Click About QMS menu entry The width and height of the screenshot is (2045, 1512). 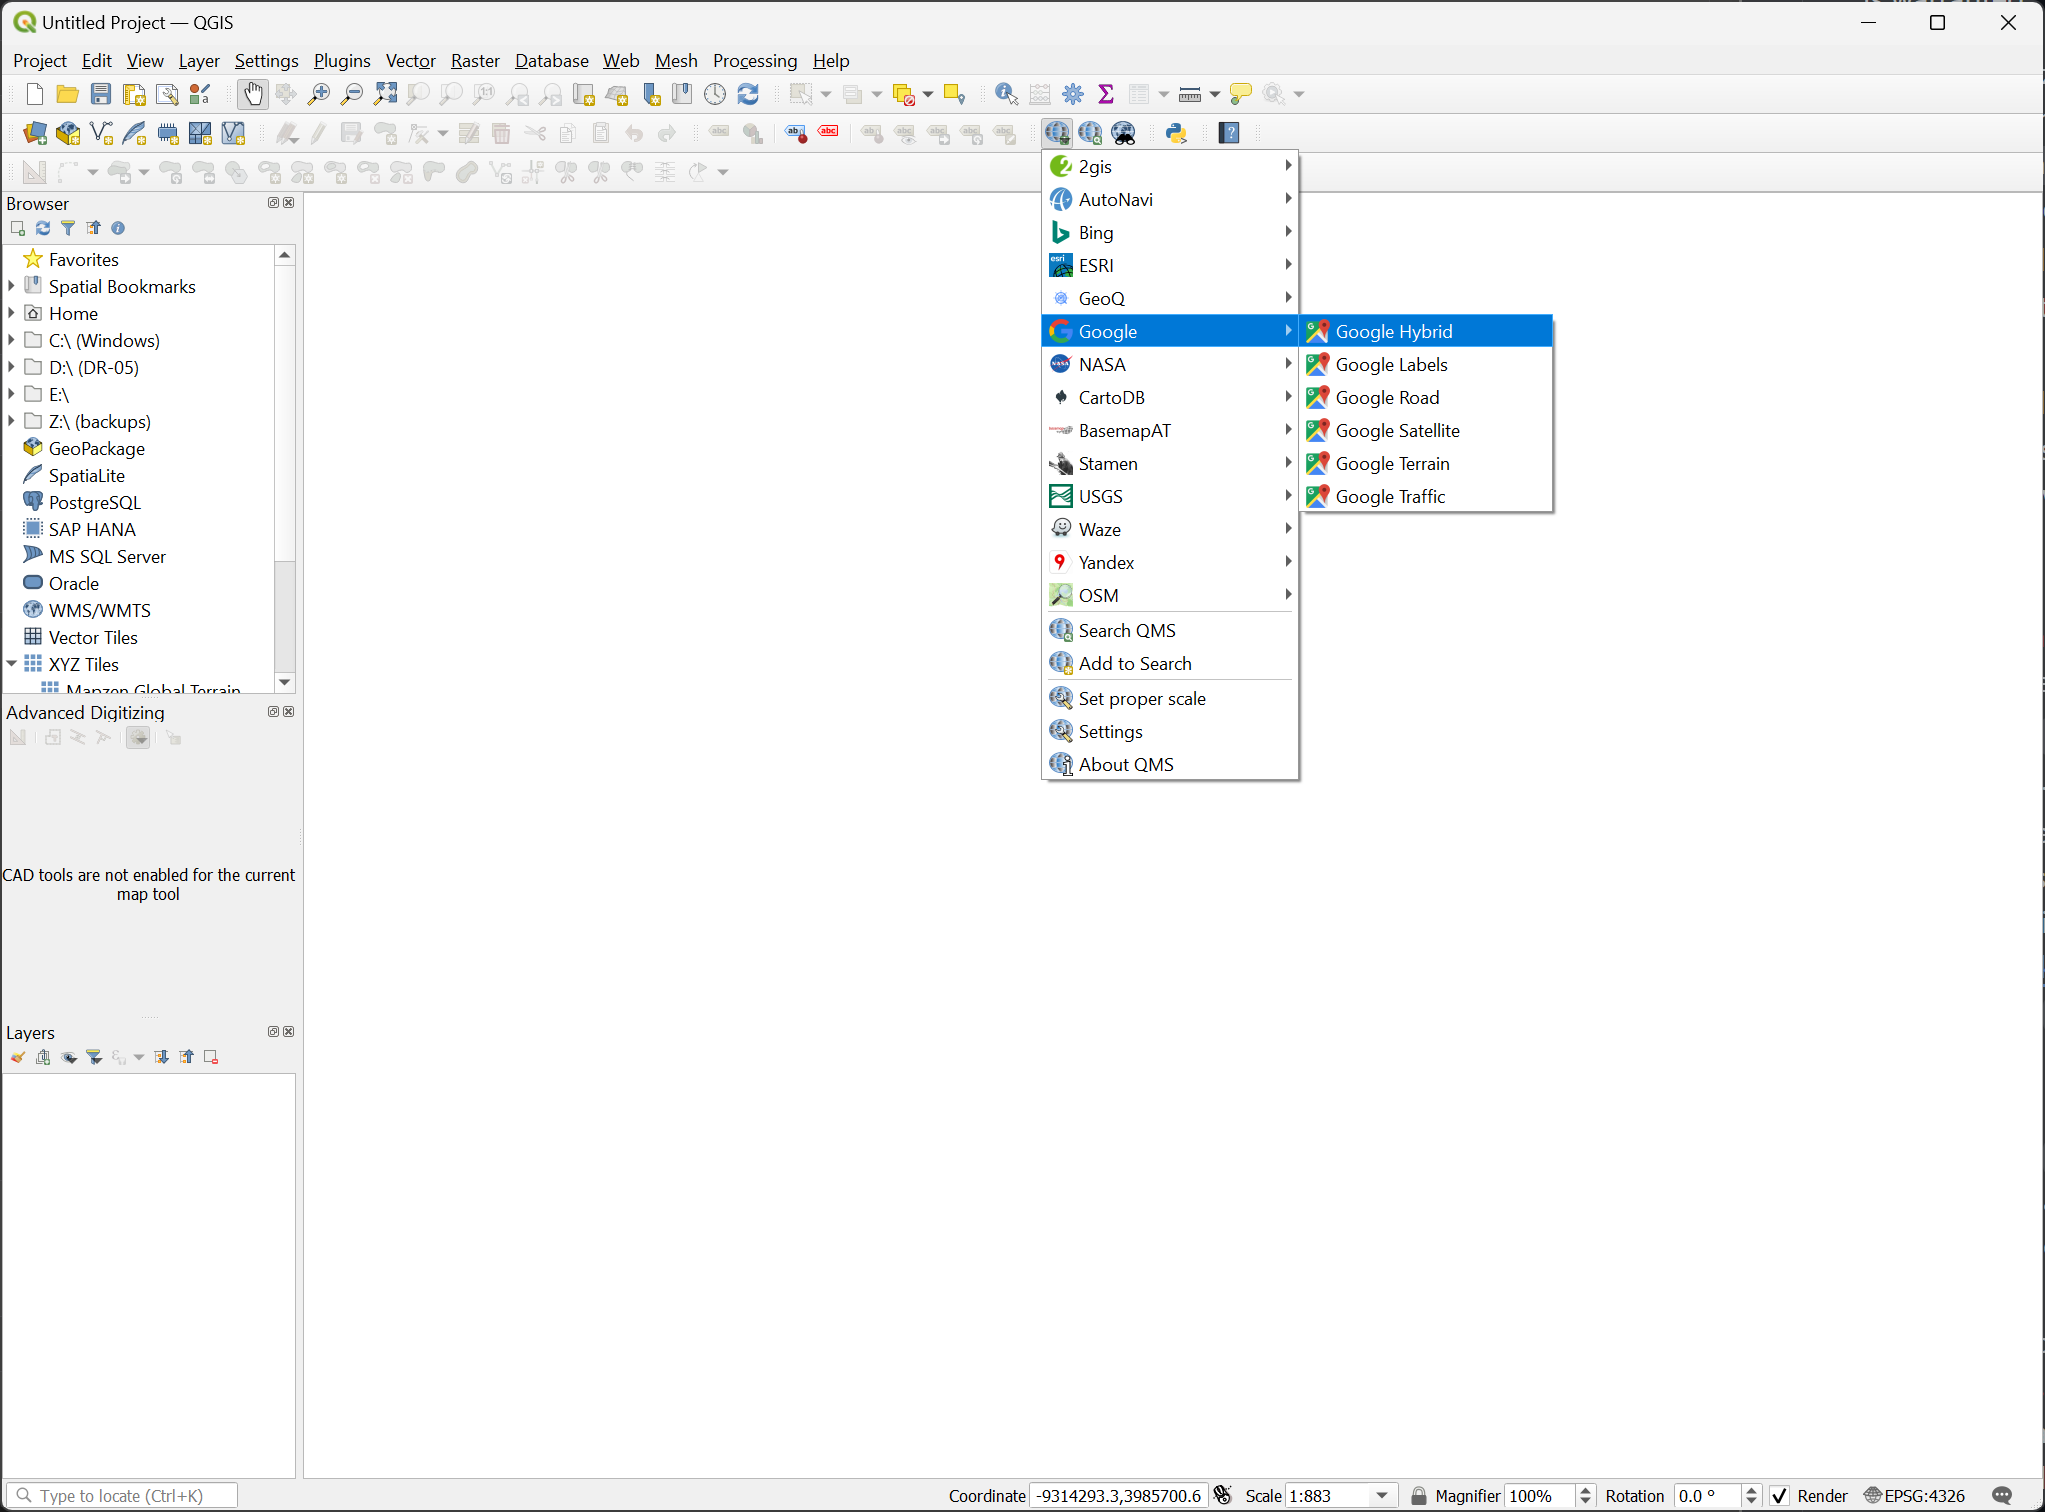coord(1170,764)
